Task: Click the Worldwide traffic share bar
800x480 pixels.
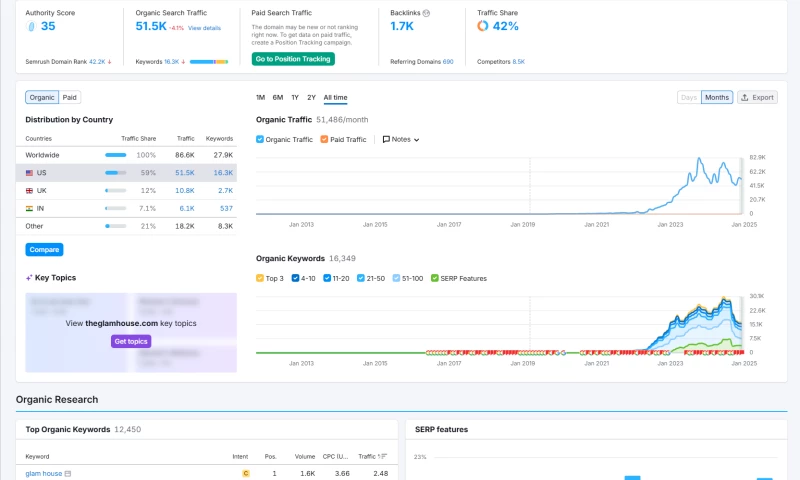Action: coord(116,155)
